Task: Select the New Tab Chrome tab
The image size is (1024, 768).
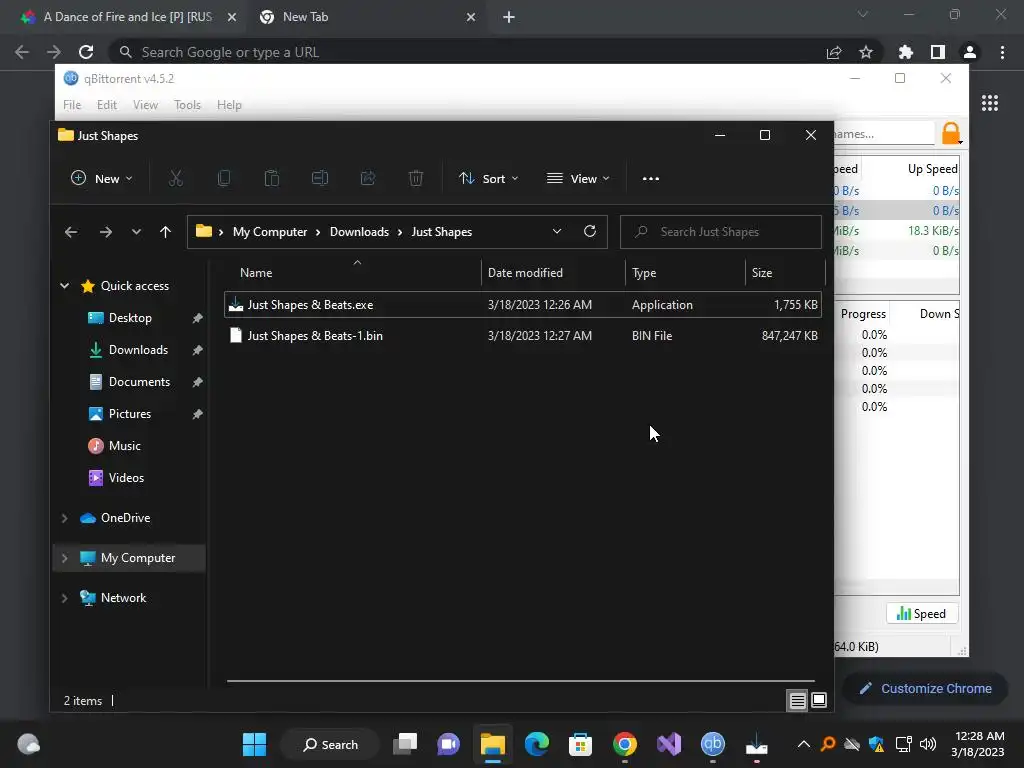Action: coord(366,17)
